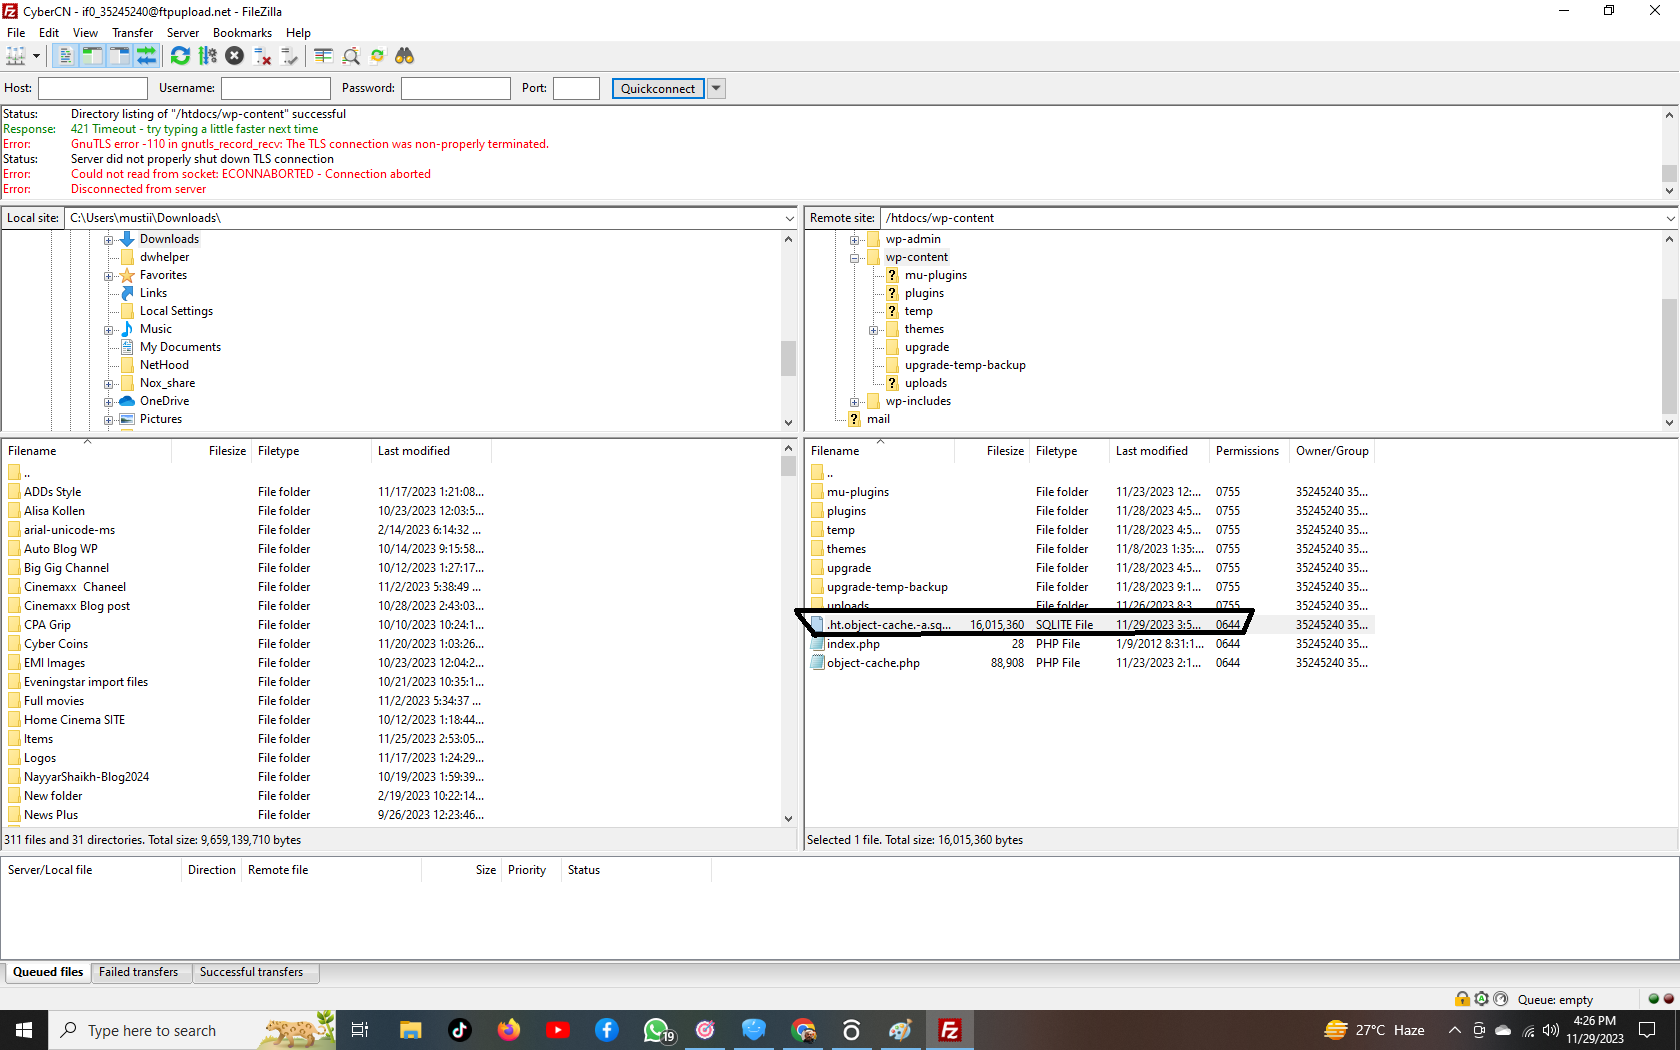Select the mail folder in remote tree
Image resolution: width=1680 pixels, height=1050 pixels.
[878, 419]
